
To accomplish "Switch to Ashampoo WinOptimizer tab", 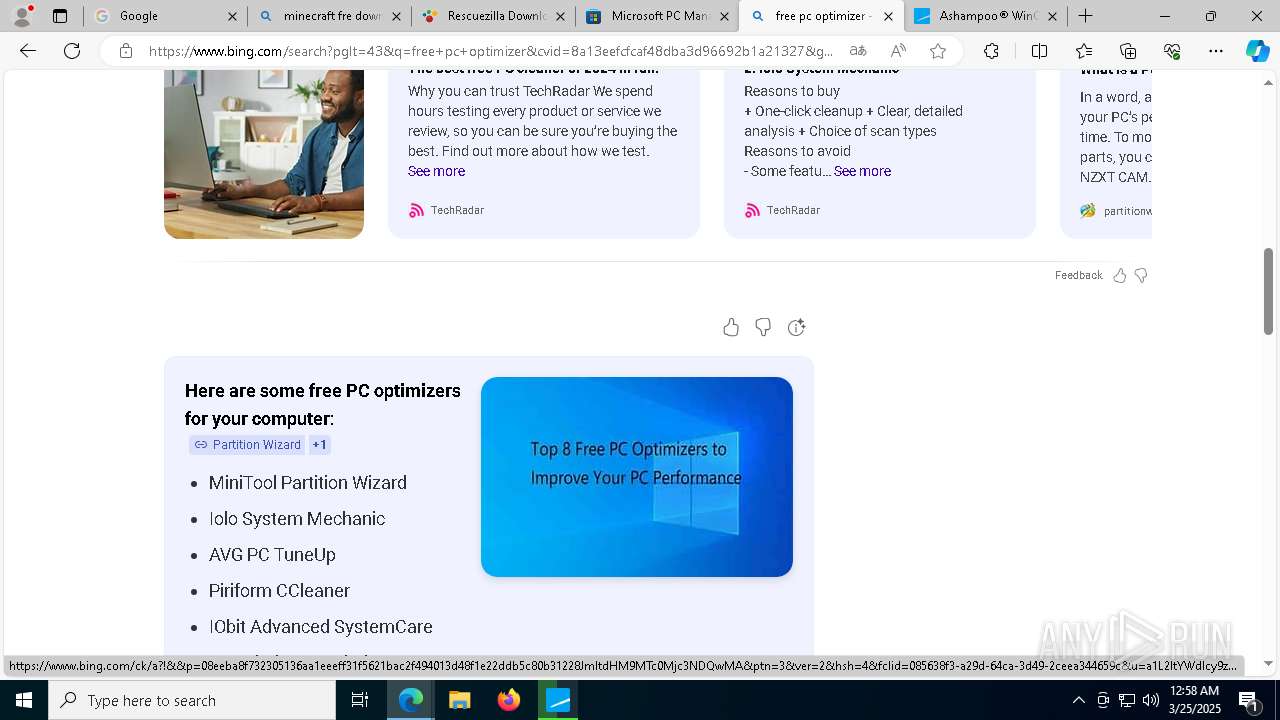I will click(985, 16).
